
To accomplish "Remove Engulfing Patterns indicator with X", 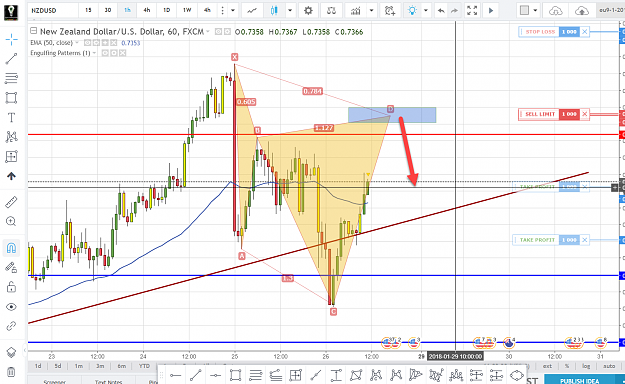I will 122,53.
